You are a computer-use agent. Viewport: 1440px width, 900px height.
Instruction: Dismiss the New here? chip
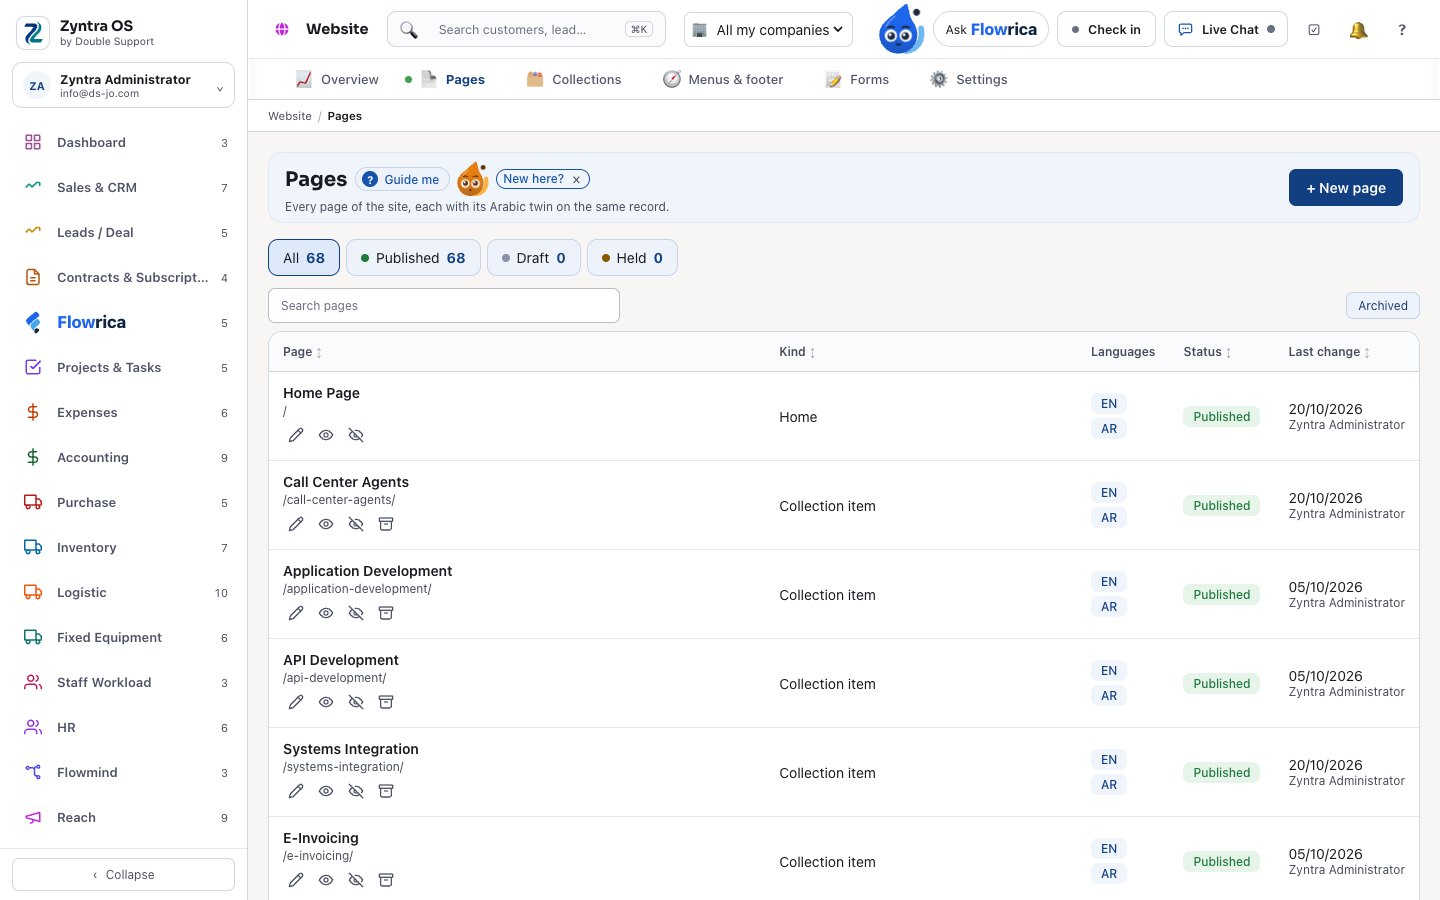576,180
